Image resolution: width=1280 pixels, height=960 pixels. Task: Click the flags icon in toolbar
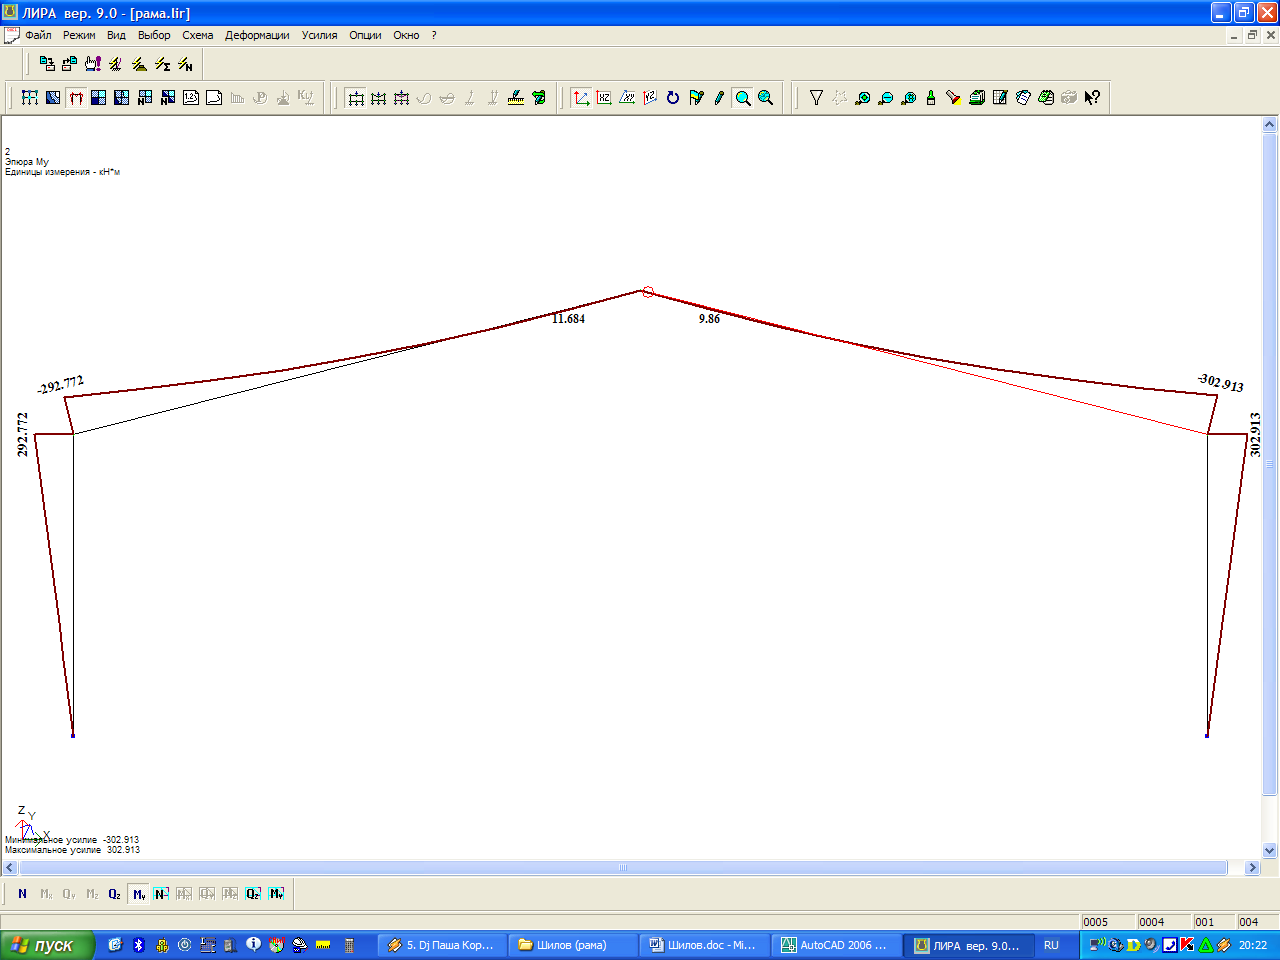click(x=696, y=97)
